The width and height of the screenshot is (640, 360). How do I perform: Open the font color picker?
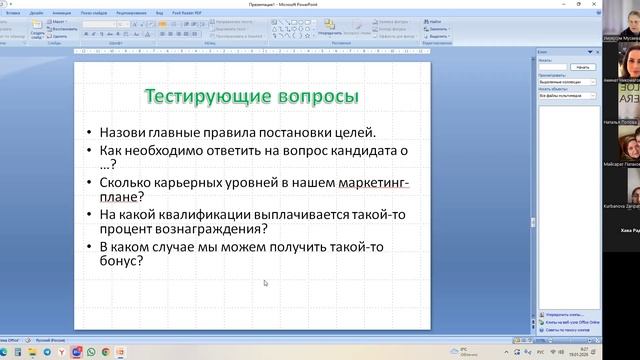(148, 34)
